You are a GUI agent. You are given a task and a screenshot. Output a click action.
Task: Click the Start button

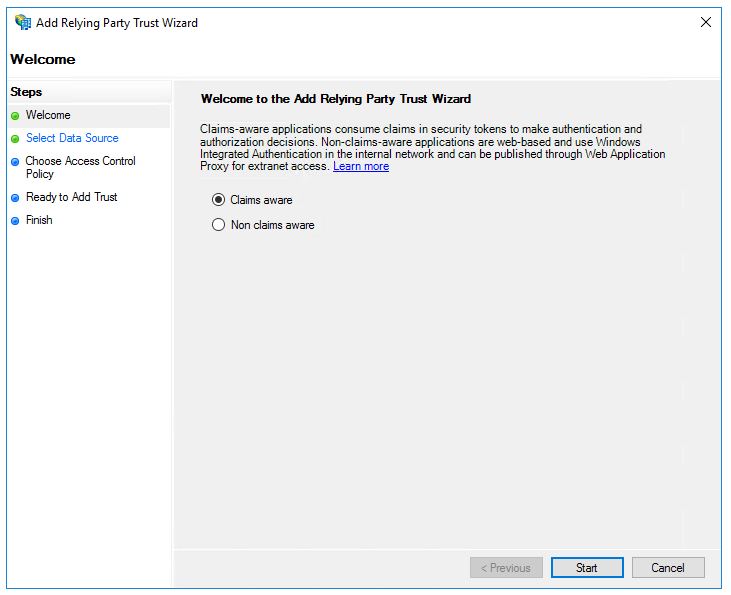[587, 567]
